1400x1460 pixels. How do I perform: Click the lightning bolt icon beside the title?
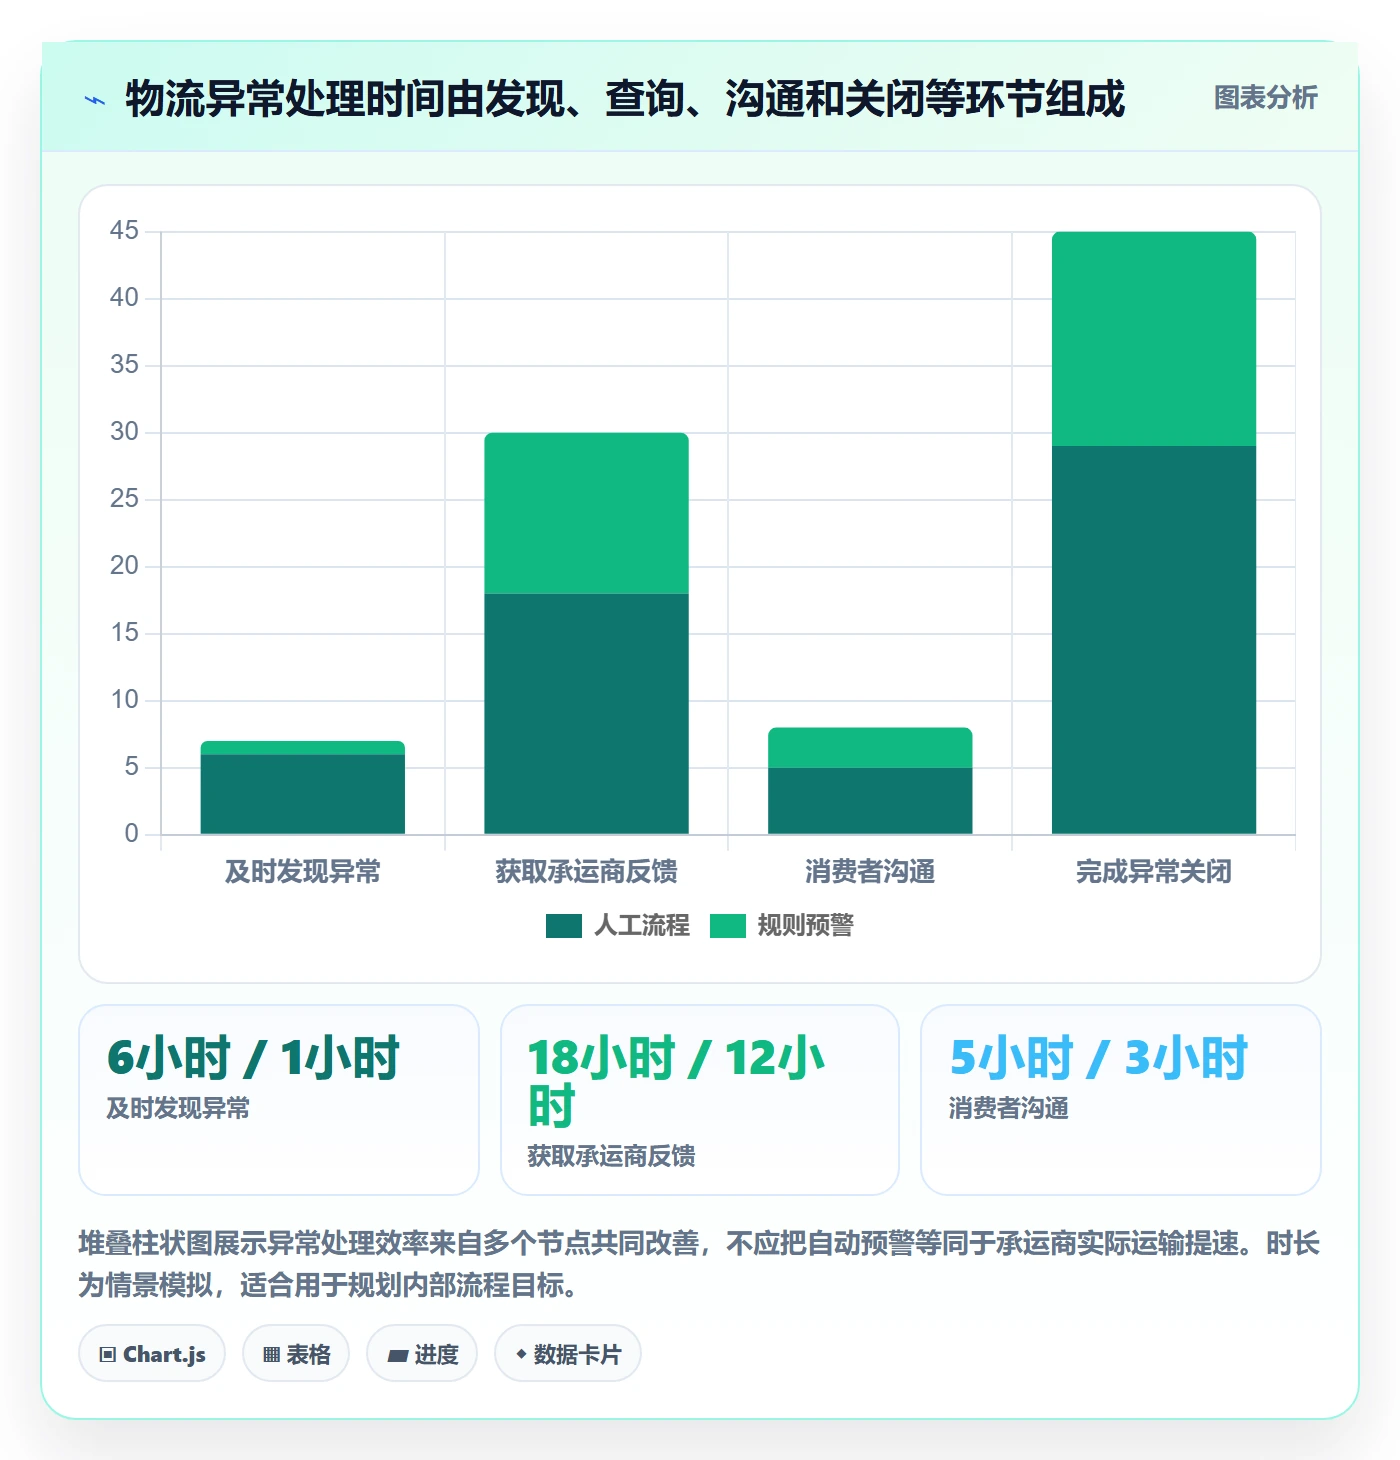[x=95, y=100]
